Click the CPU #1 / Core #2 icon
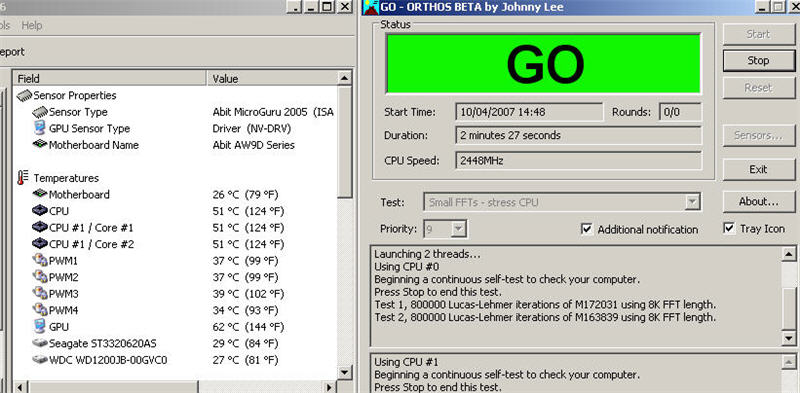 click(x=40, y=244)
